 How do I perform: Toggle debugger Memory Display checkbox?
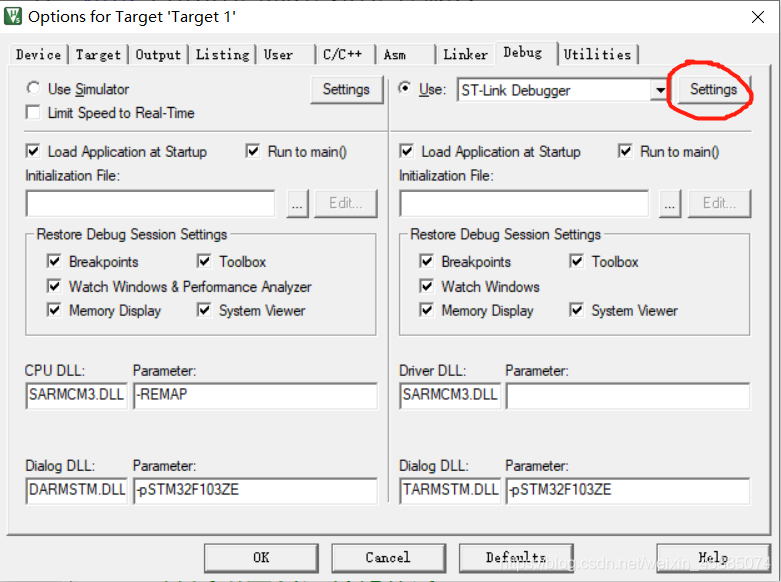click(426, 310)
